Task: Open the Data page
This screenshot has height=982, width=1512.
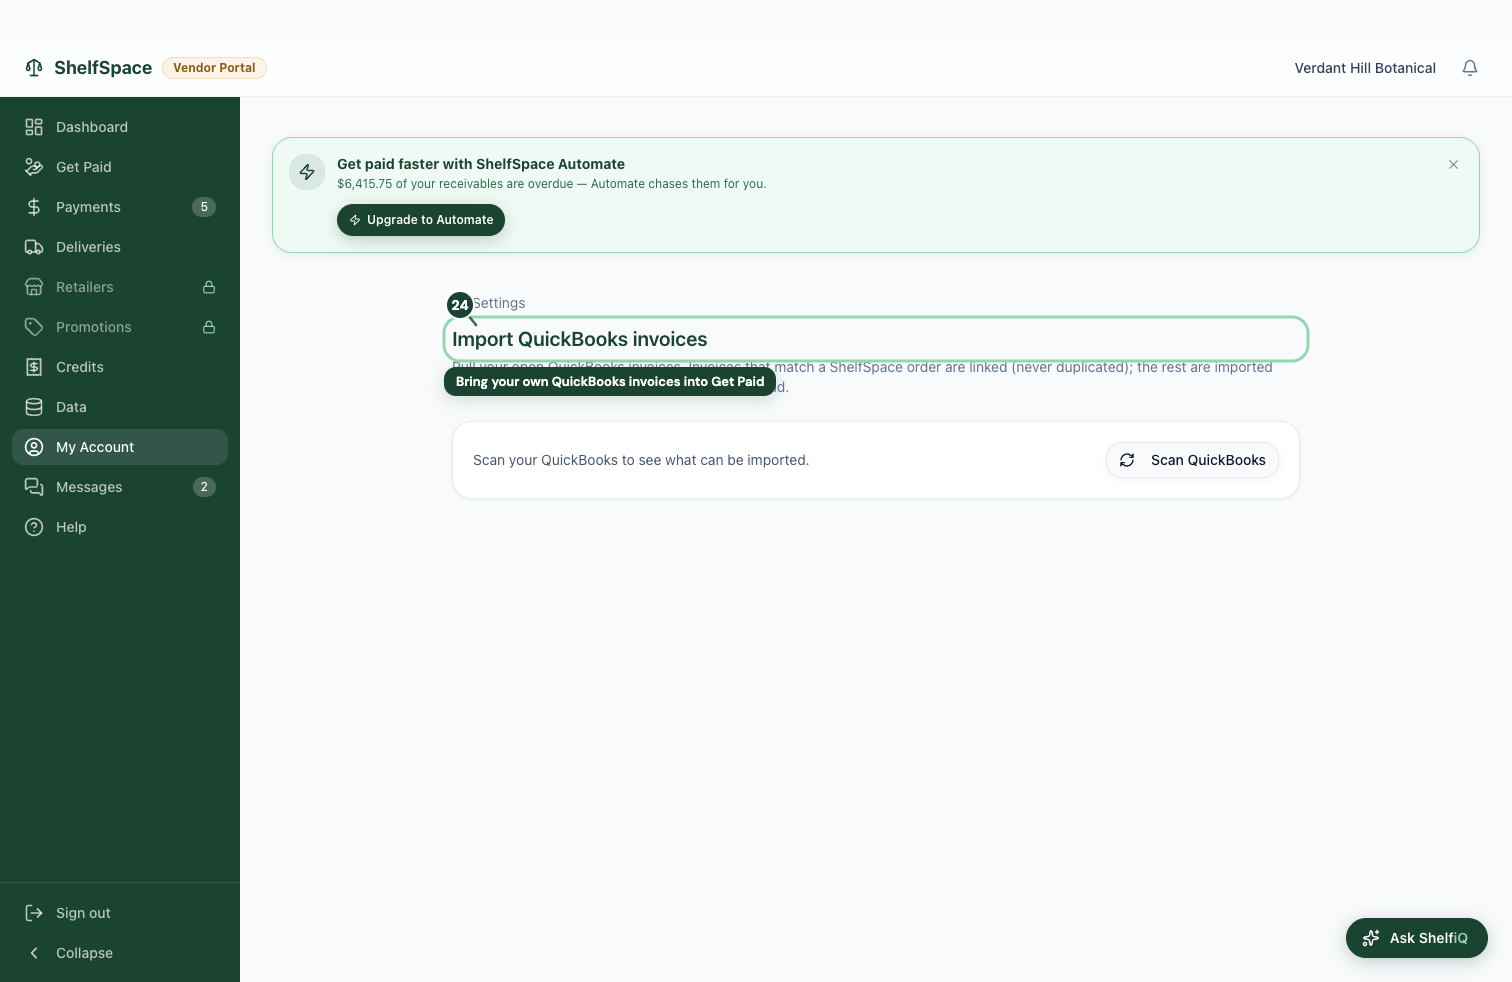Action: coord(120,407)
